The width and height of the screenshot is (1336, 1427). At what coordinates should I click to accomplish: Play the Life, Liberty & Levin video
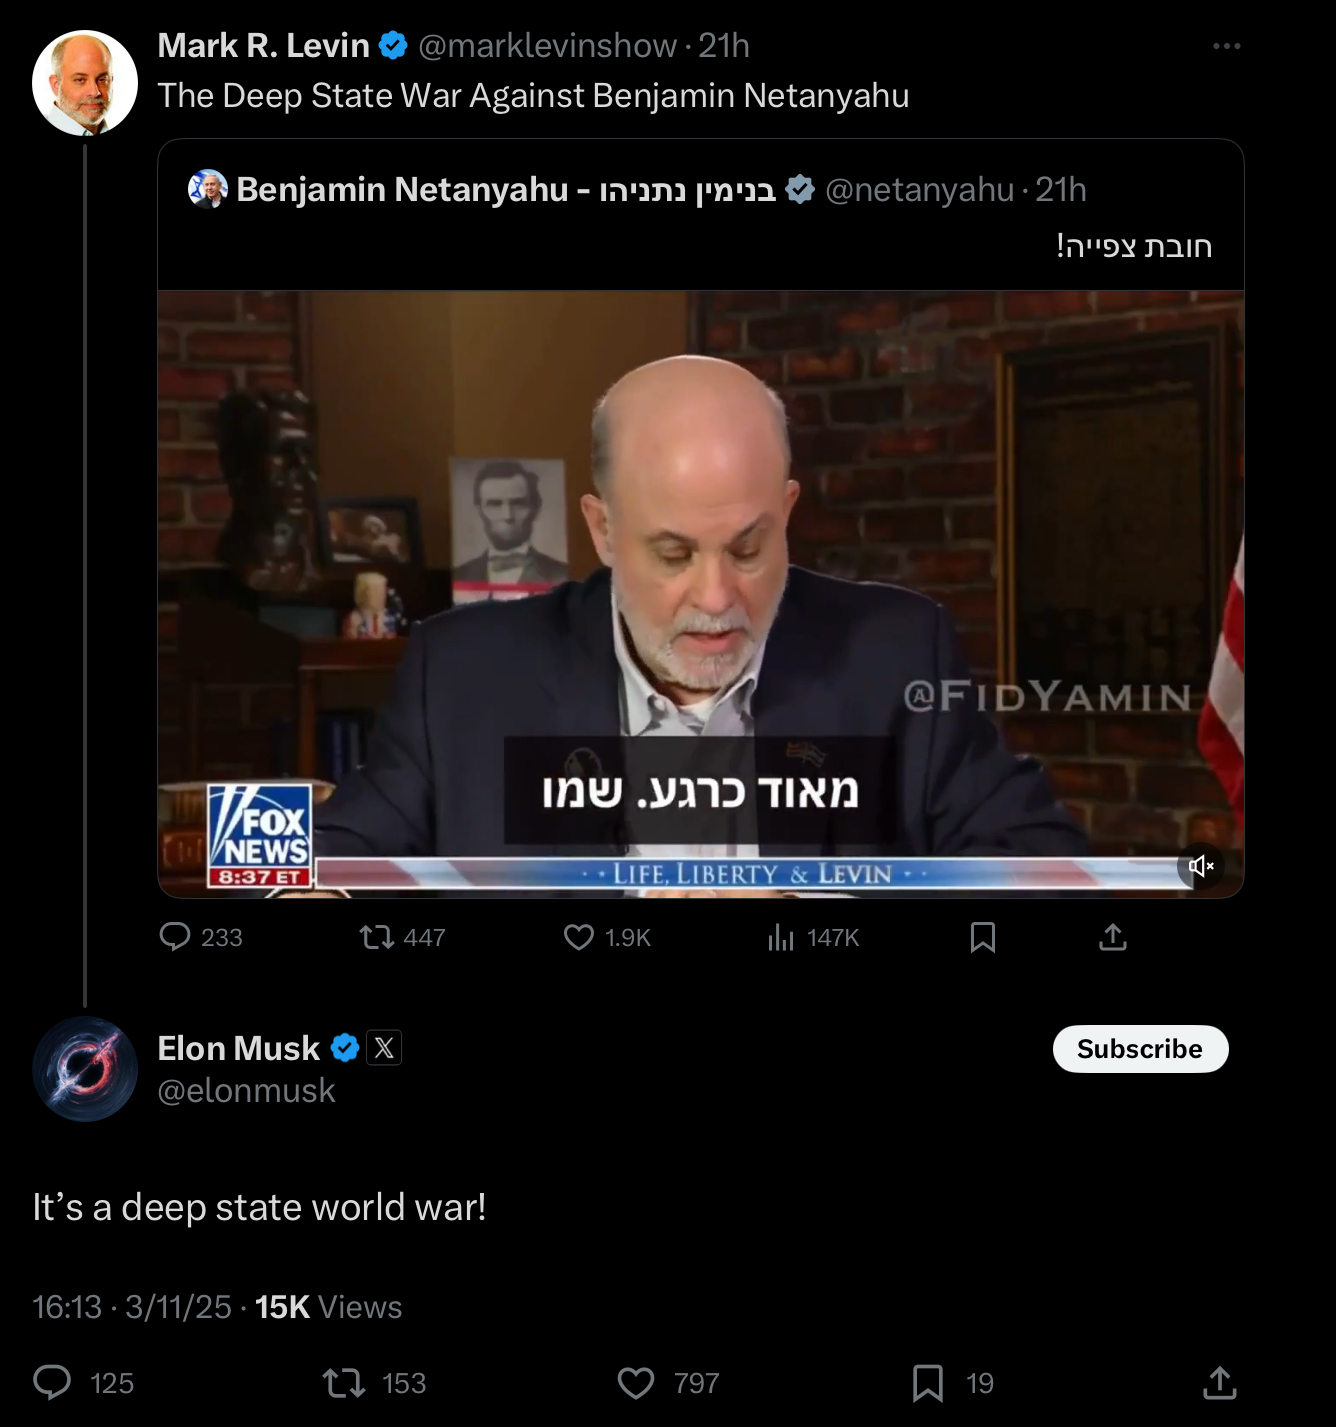click(x=701, y=594)
